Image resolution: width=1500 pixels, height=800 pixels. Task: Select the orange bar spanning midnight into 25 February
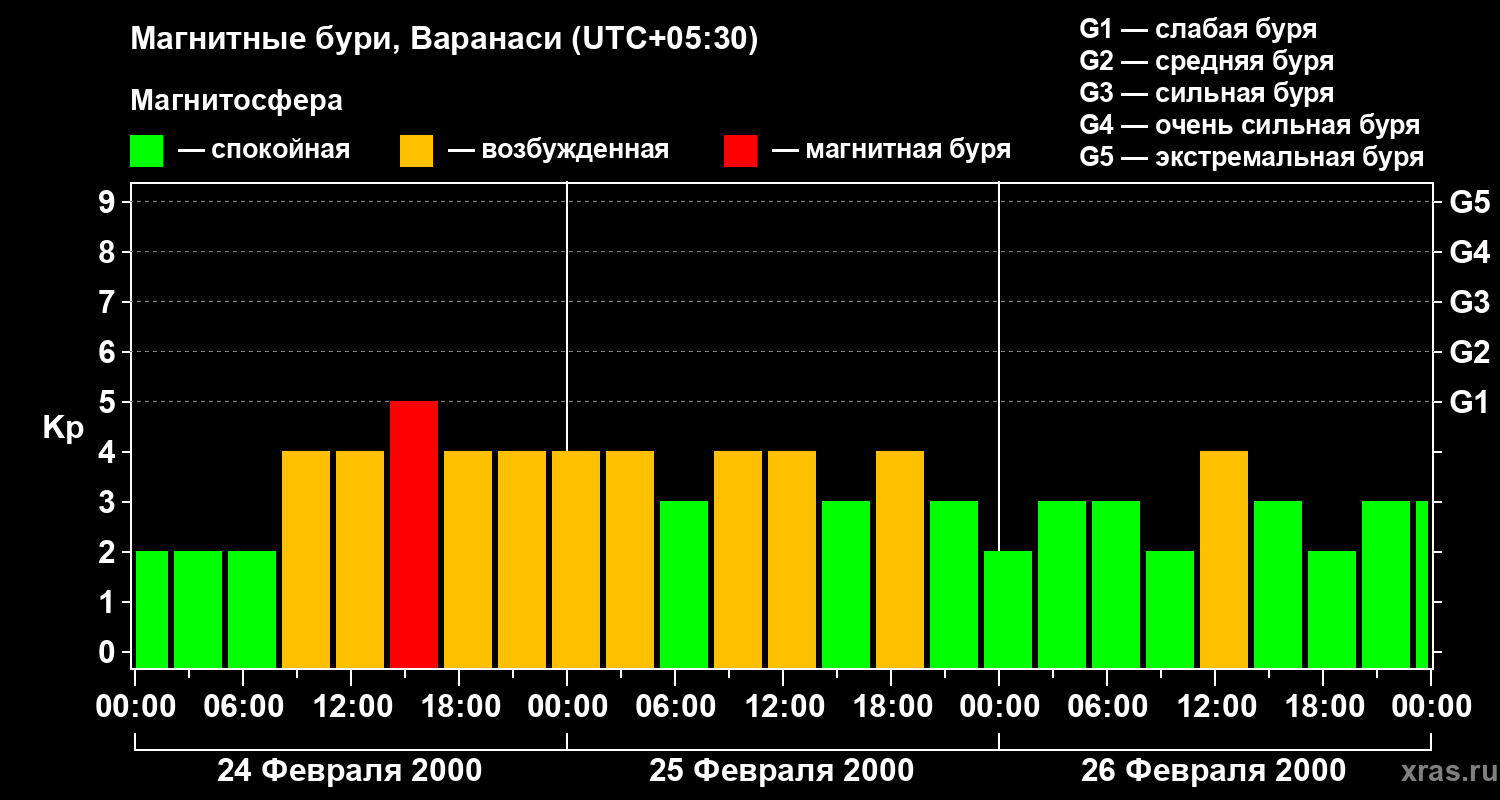click(x=576, y=559)
